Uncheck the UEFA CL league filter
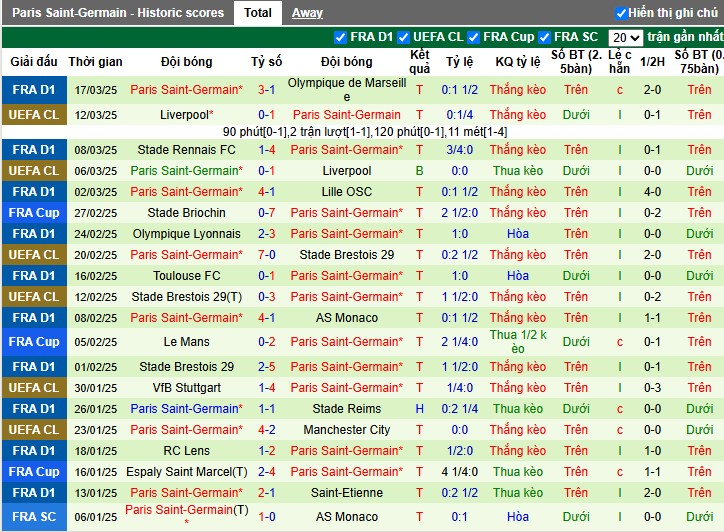 point(403,37)
